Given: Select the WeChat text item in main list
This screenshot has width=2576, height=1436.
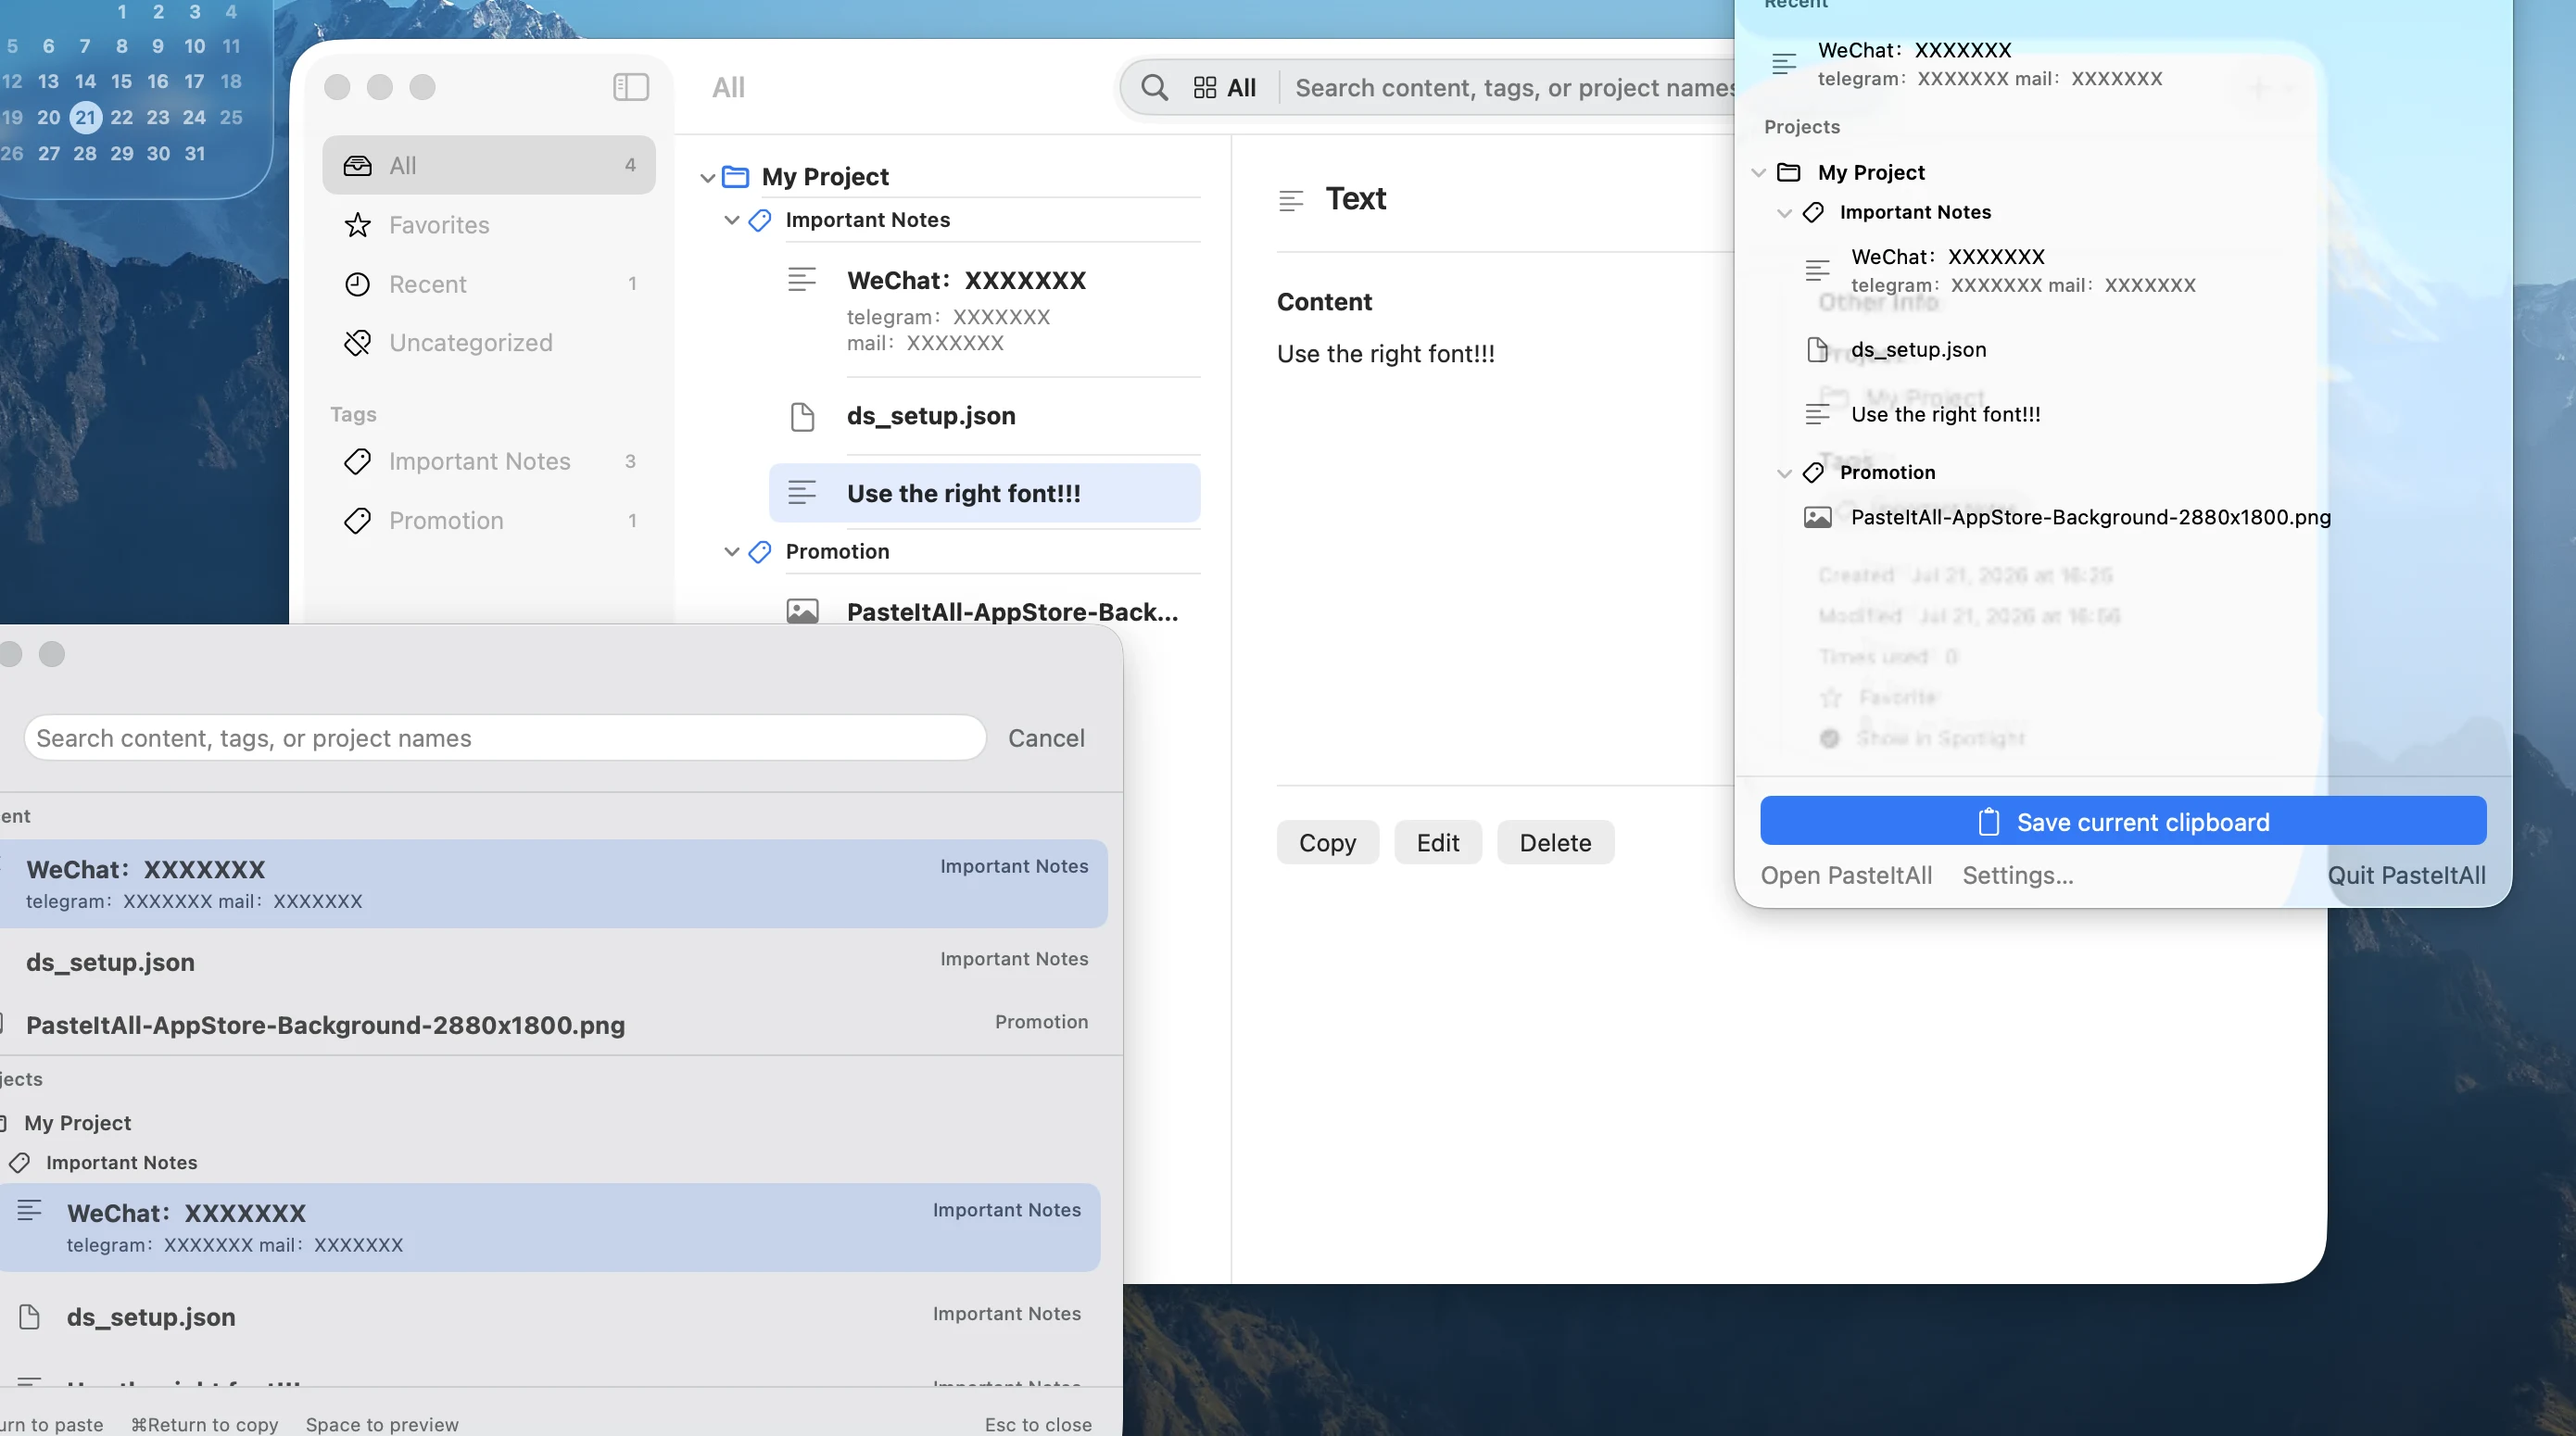Looking at the screenshot, I should [984, 310].
